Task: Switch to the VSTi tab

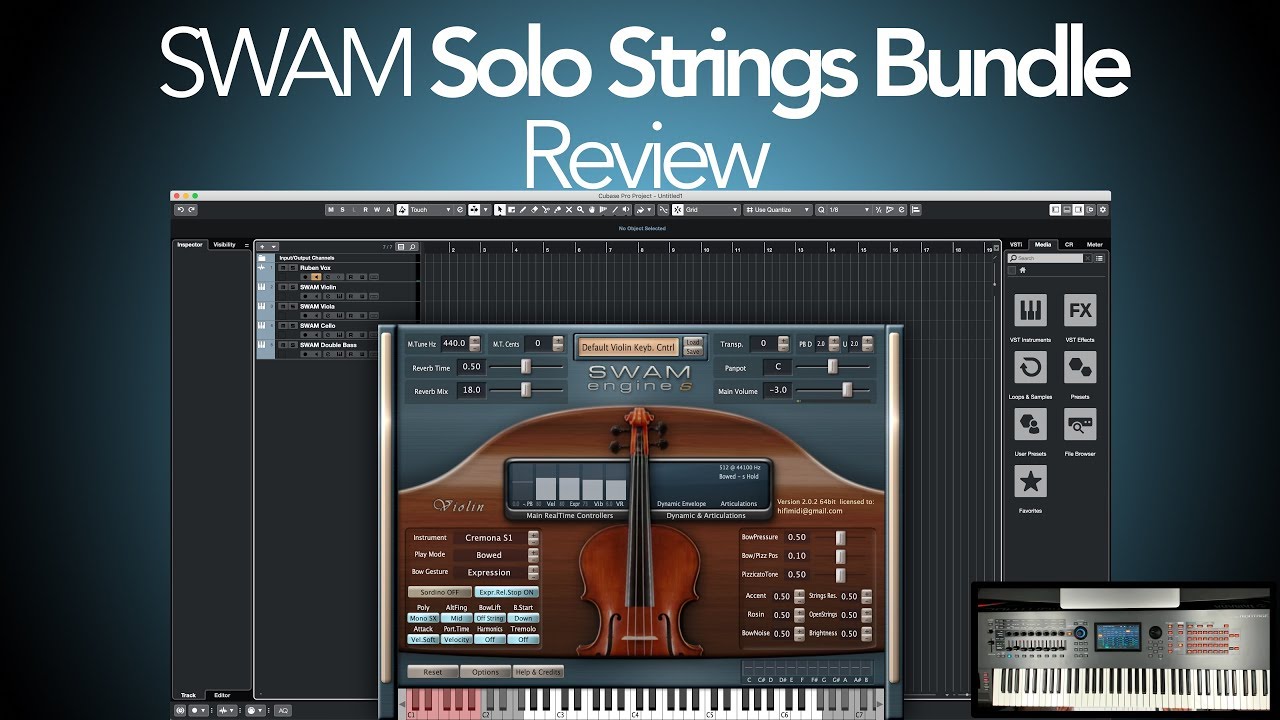Action: 1016,244
